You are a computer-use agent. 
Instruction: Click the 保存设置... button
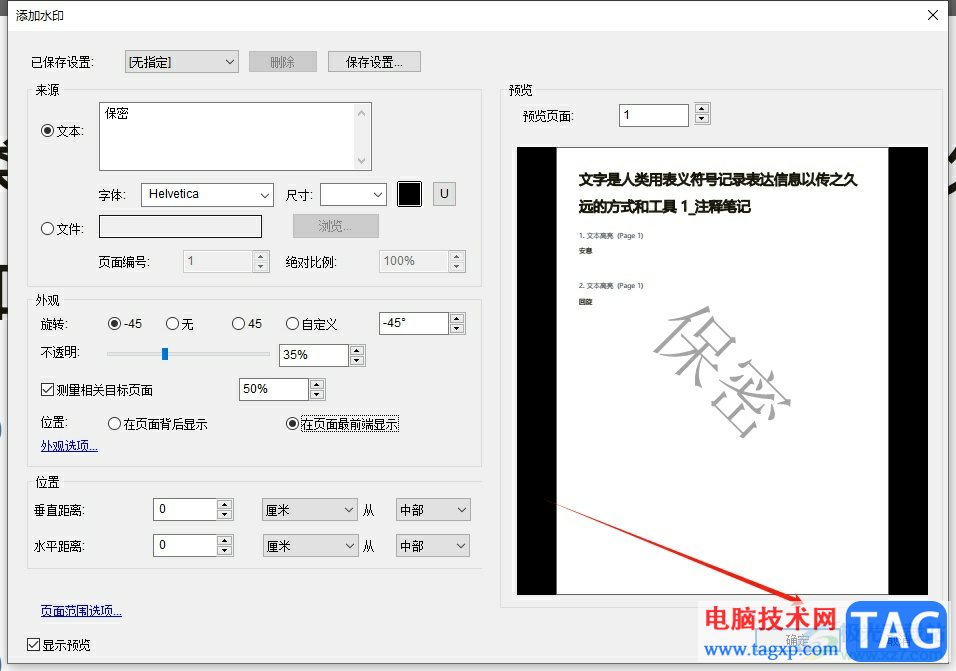click(374, 62)
